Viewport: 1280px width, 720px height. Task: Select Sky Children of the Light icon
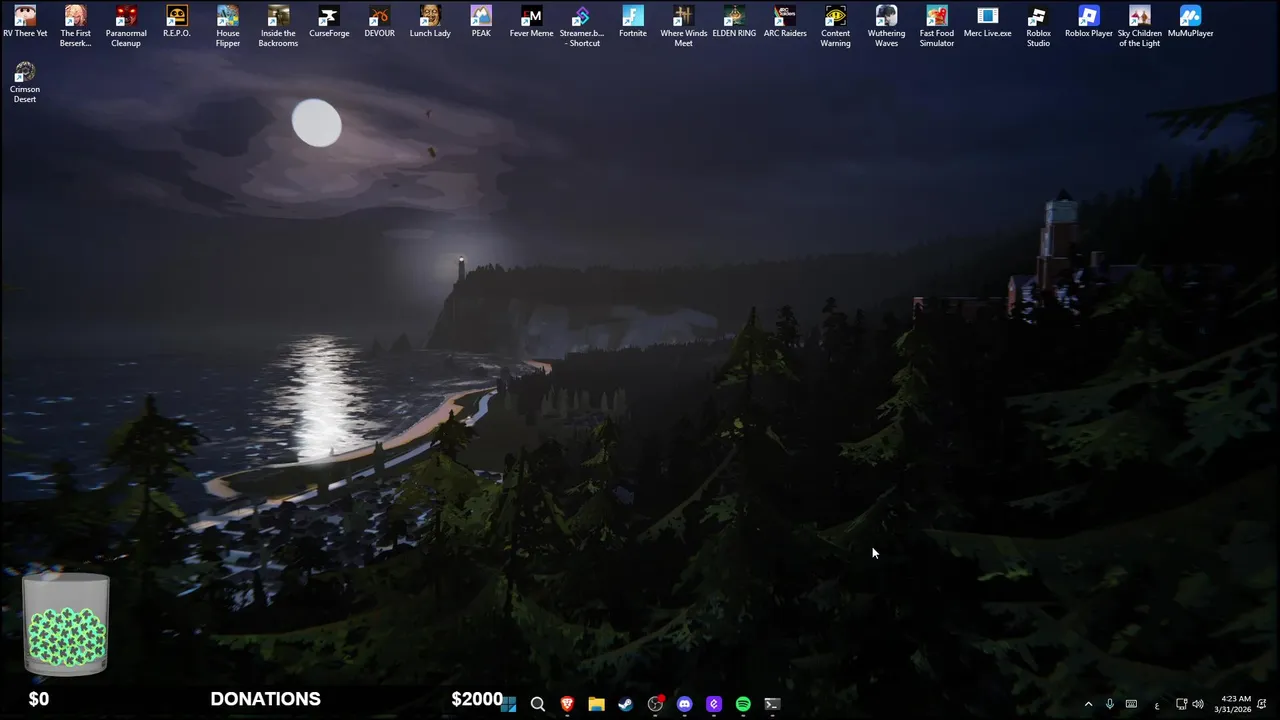[1139, 27]
